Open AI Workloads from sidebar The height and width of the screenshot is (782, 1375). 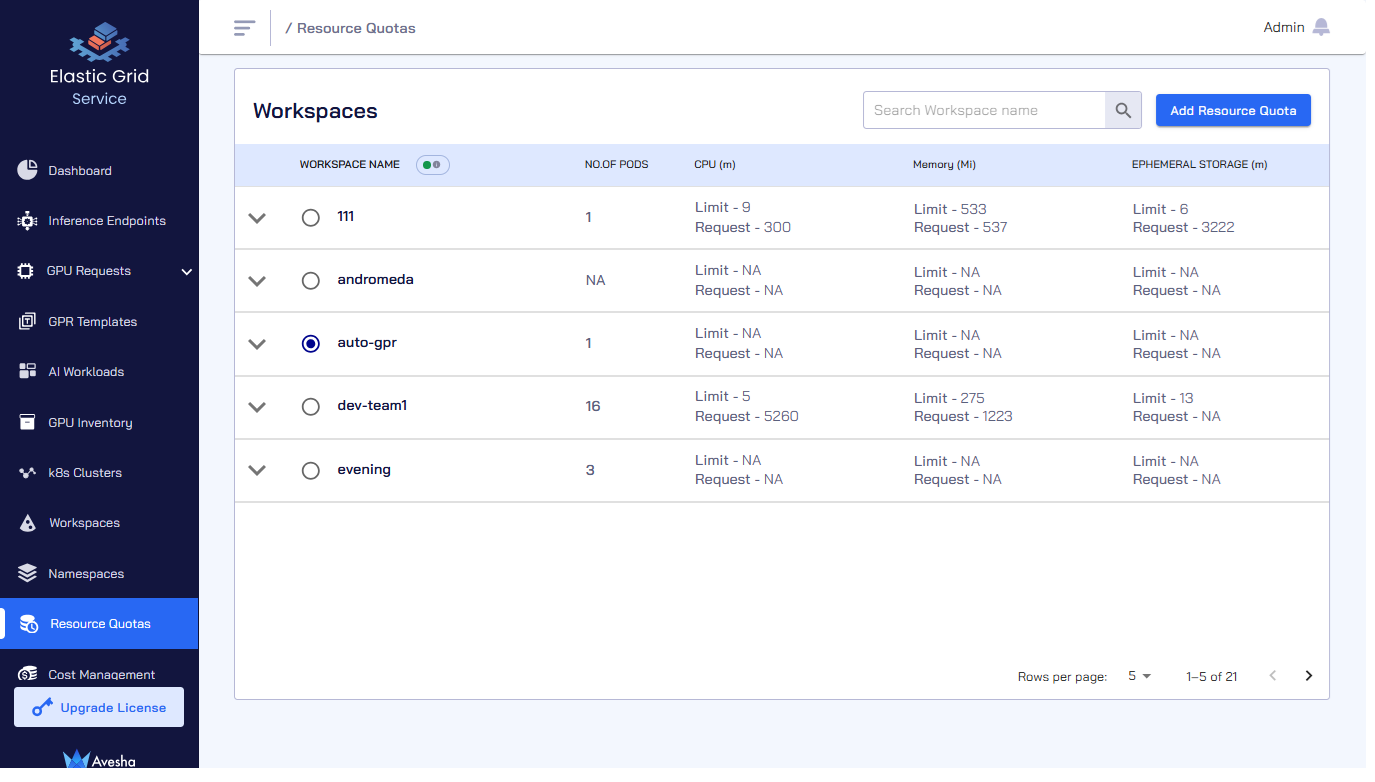tap(86, 372)
